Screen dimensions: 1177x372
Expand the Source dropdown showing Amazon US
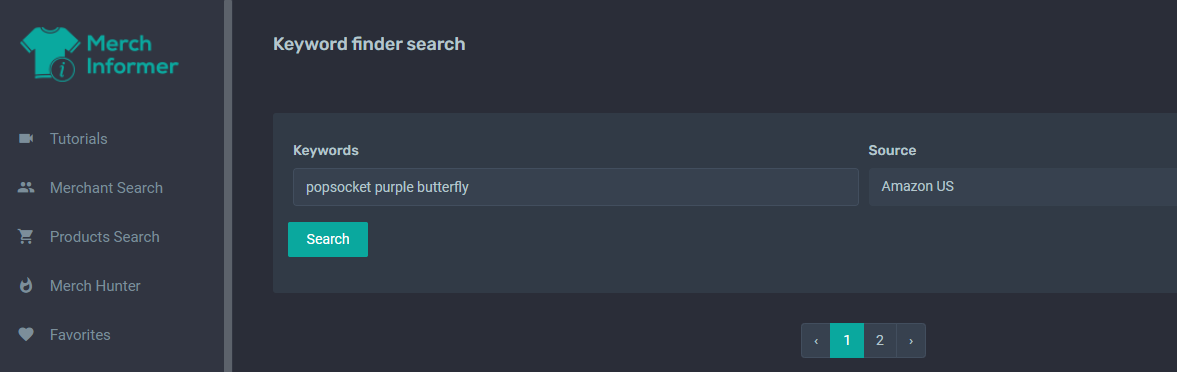tap(1023, 187)
